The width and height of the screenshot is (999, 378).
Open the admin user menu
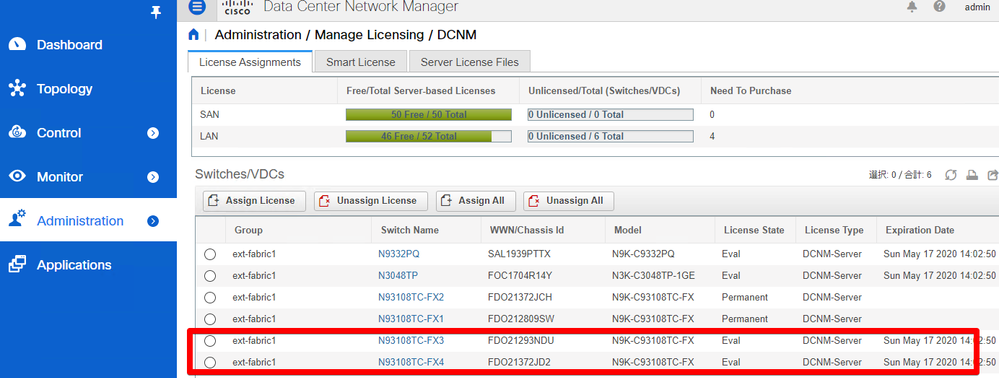[977, 7]
